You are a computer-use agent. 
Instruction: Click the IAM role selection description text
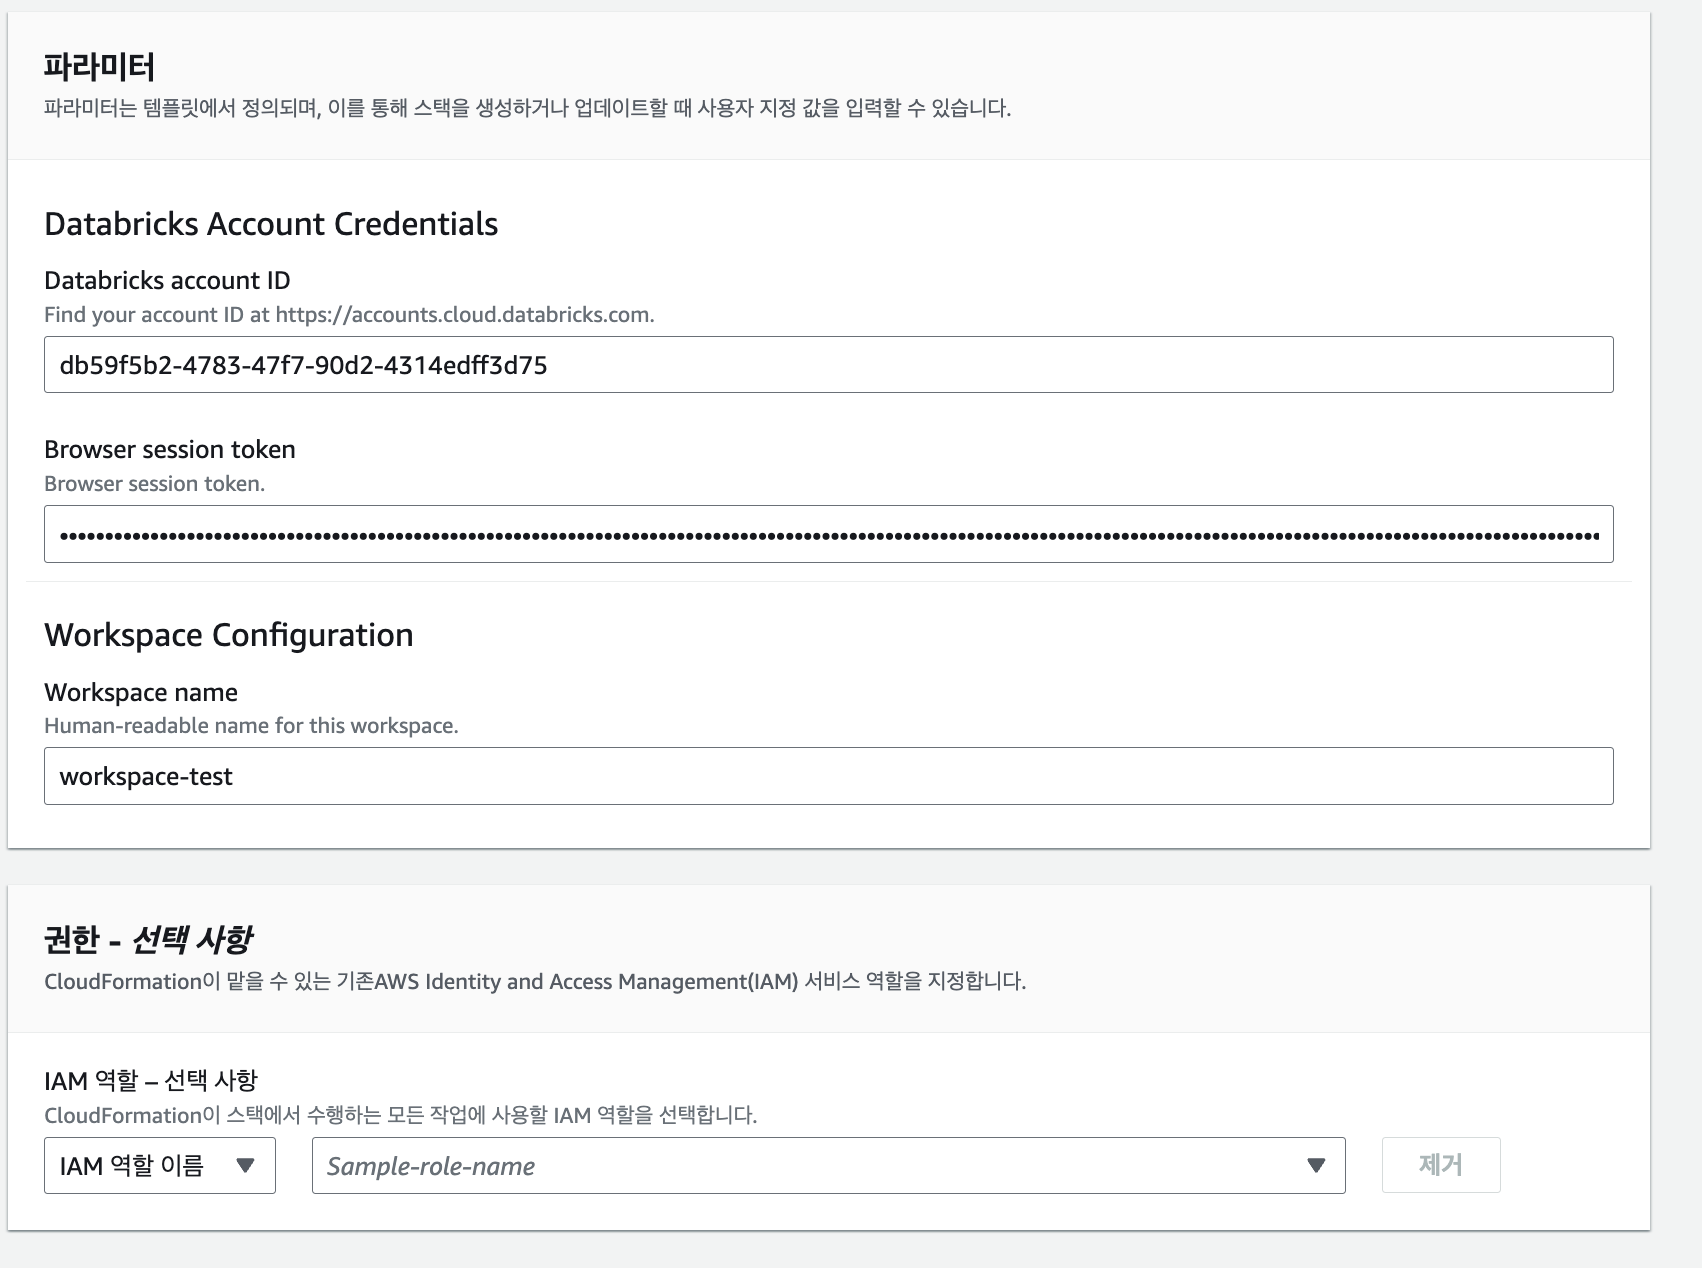click(x=400, y=1115)
